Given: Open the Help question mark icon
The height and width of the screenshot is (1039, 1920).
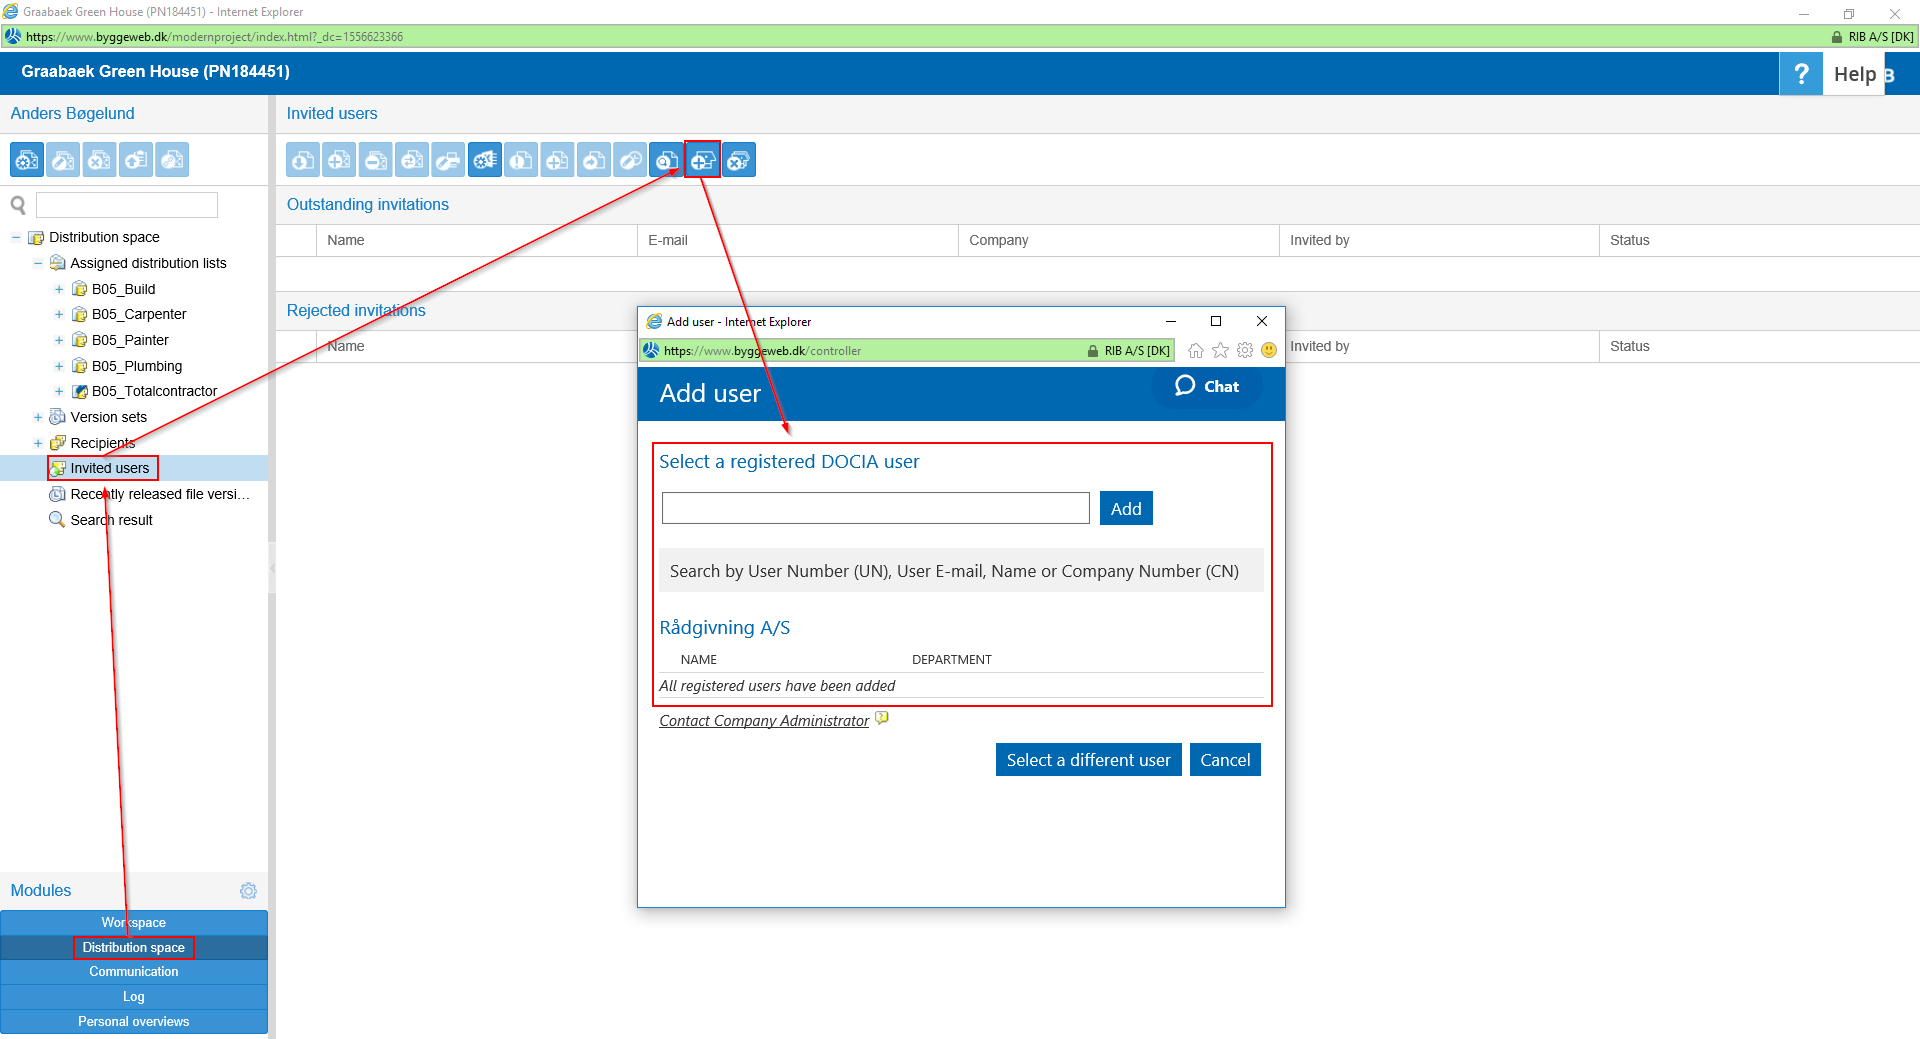Looking at the screenshot, I should (x=1800, y=74).
